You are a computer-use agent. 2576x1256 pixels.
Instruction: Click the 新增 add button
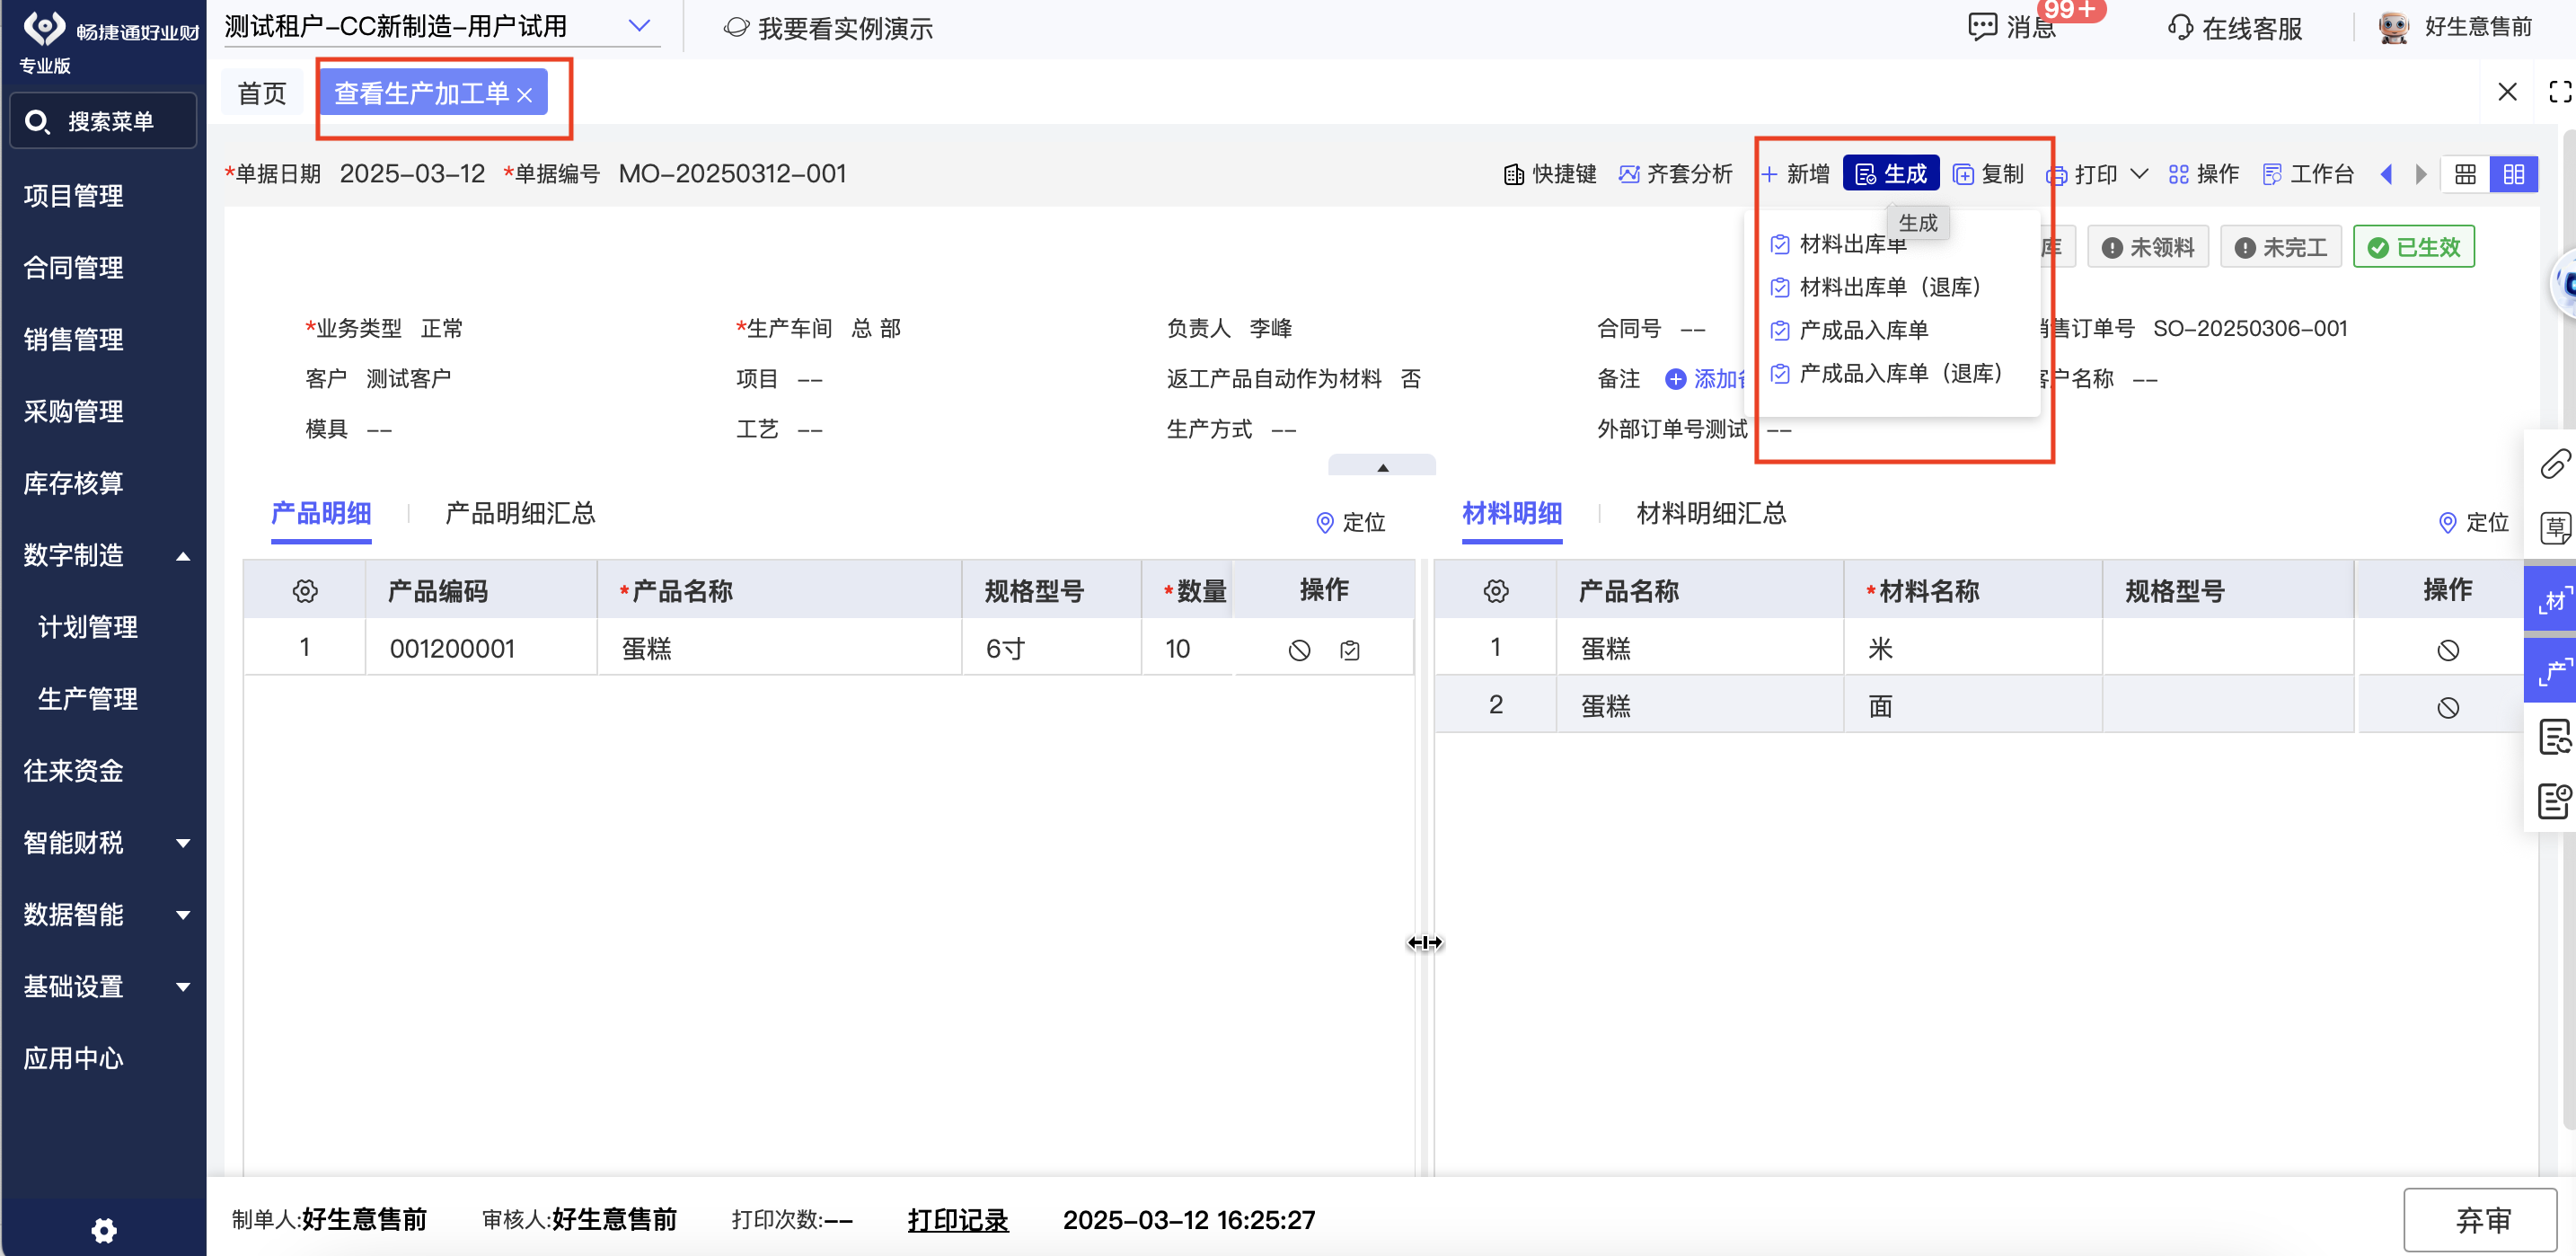[x=1796, y=174]
